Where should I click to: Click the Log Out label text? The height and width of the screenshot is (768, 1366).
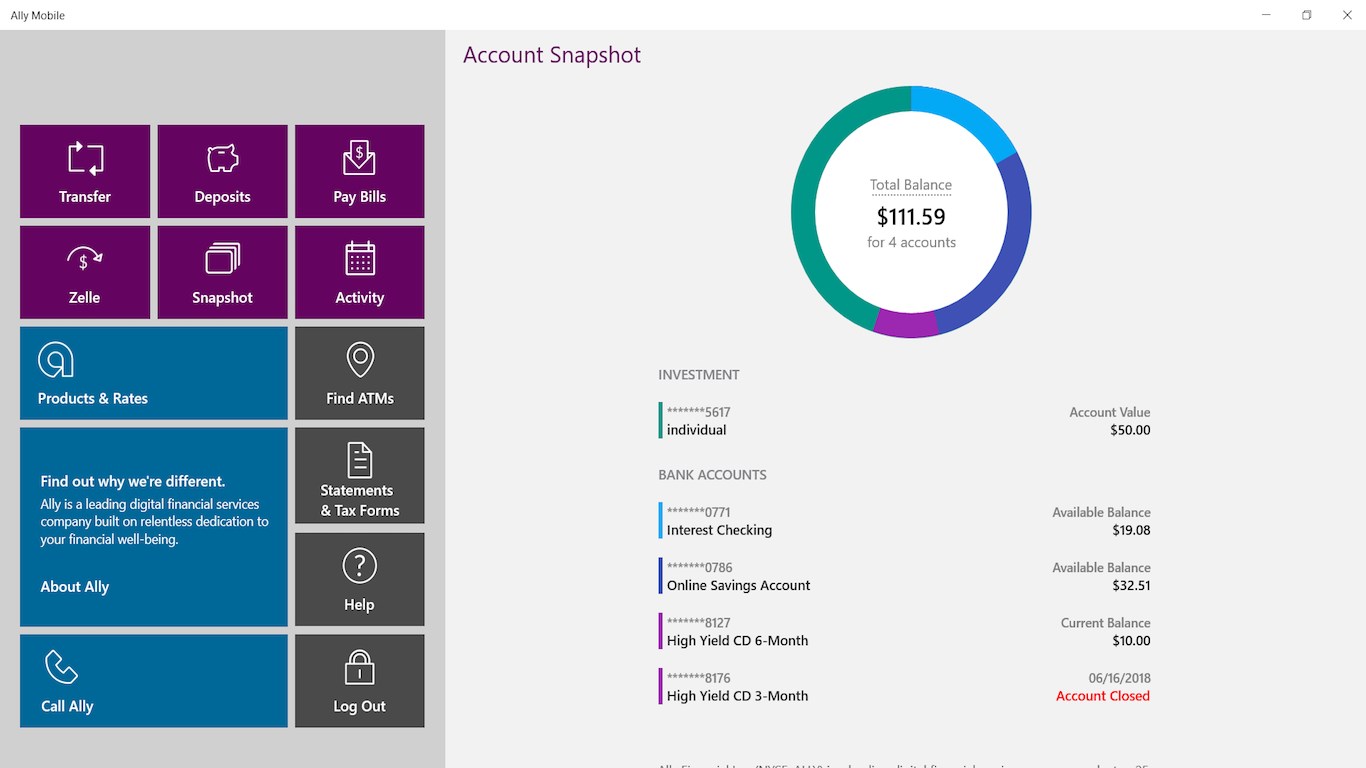(359, 706)
